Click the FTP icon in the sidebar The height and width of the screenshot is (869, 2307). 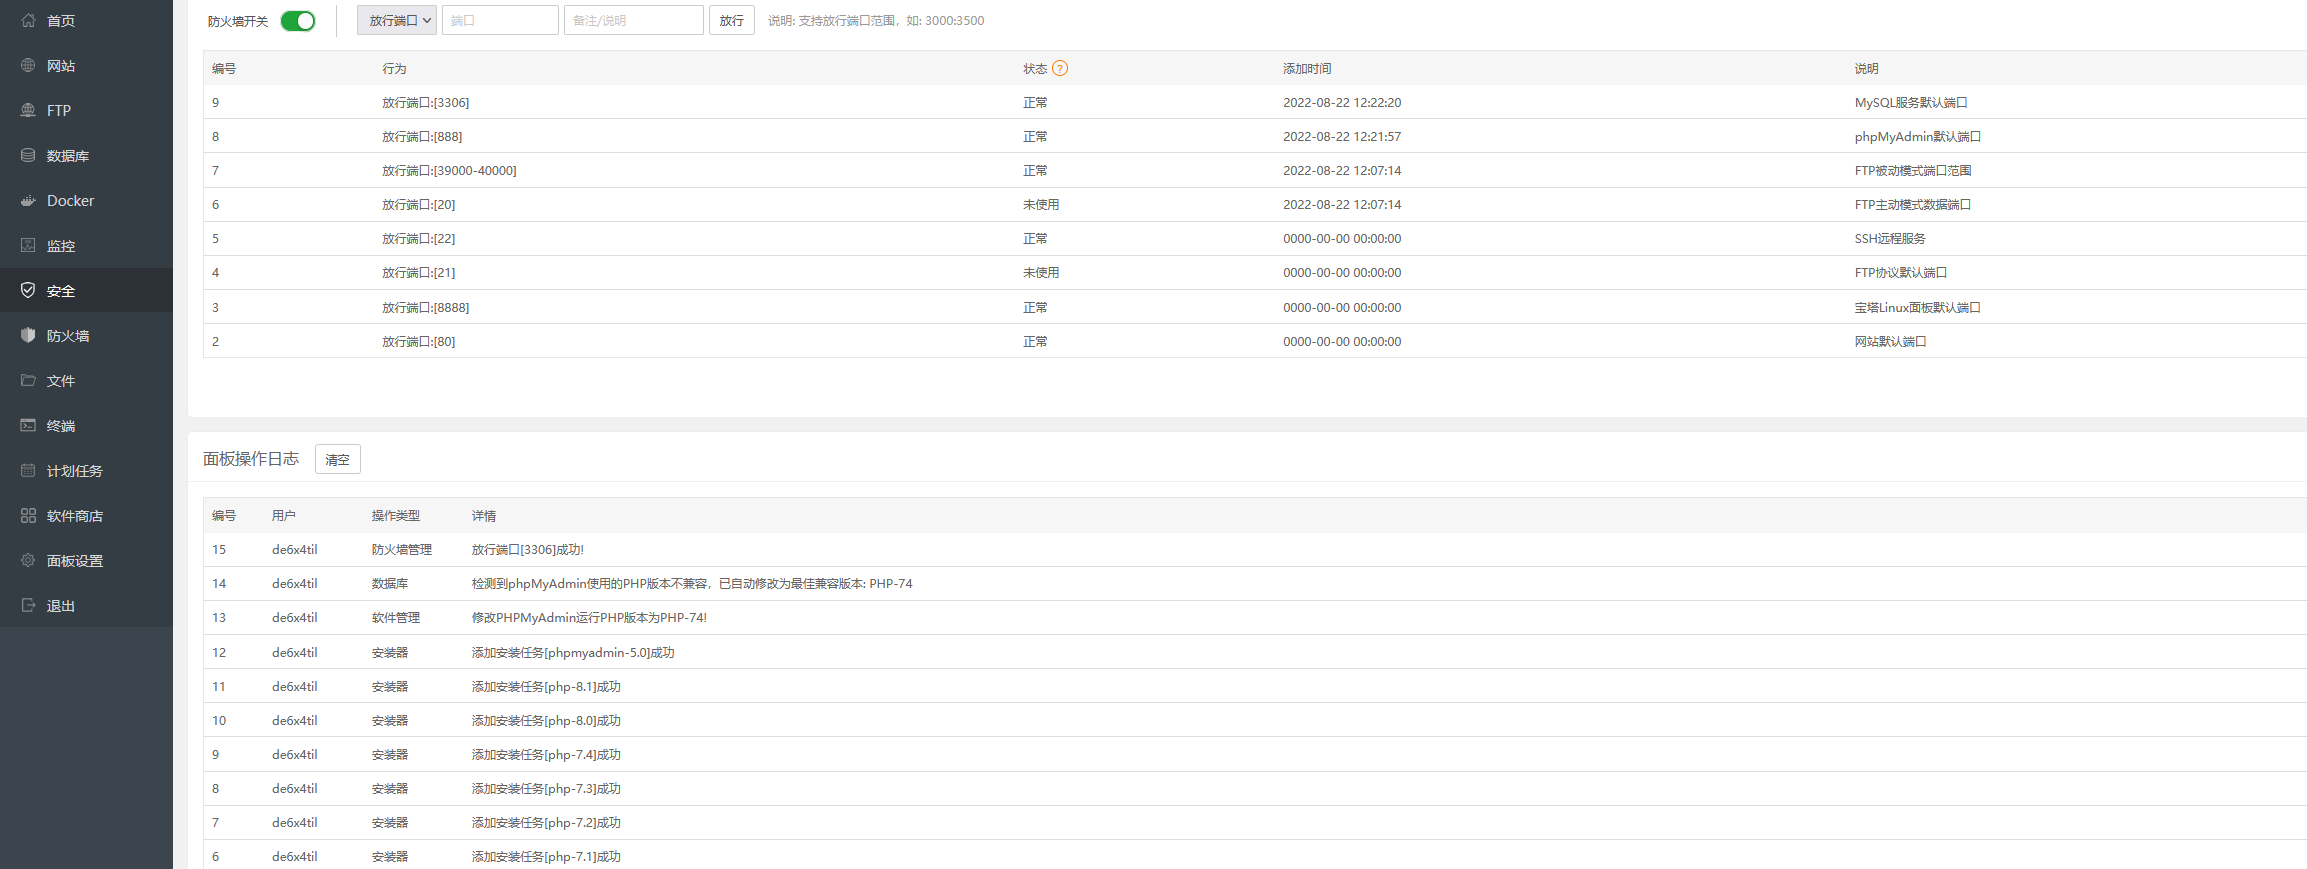pyautogui.click(x=28, y=110)
